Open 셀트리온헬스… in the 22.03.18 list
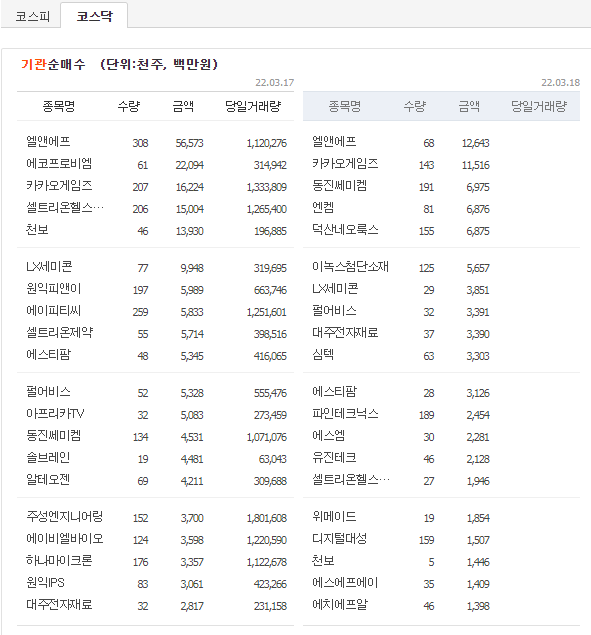 351,479
